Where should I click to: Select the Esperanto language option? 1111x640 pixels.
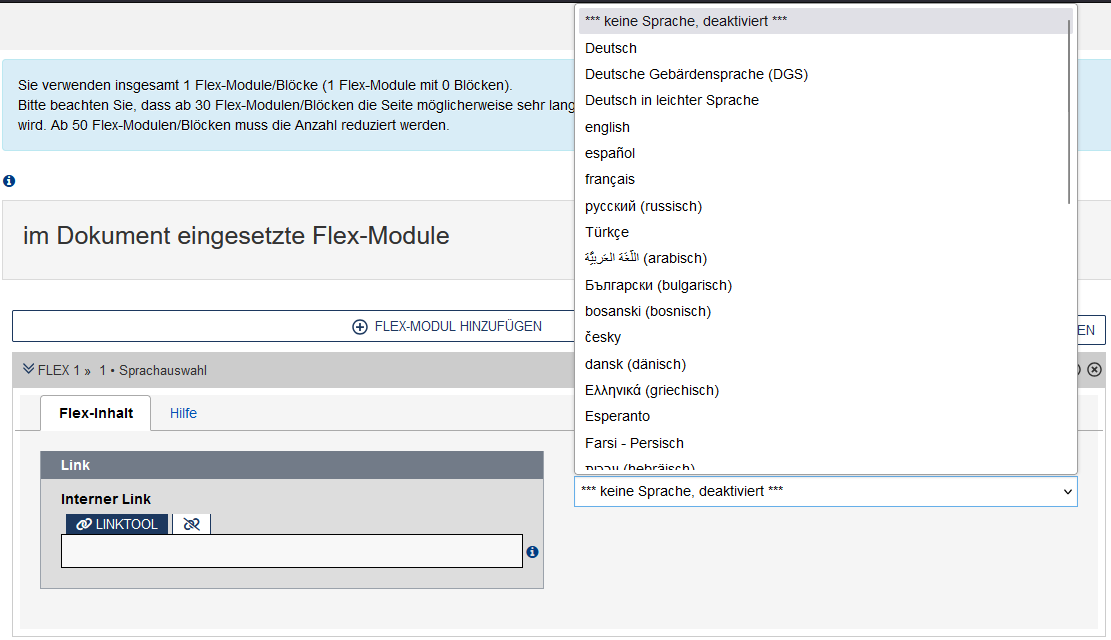(617, 416)
